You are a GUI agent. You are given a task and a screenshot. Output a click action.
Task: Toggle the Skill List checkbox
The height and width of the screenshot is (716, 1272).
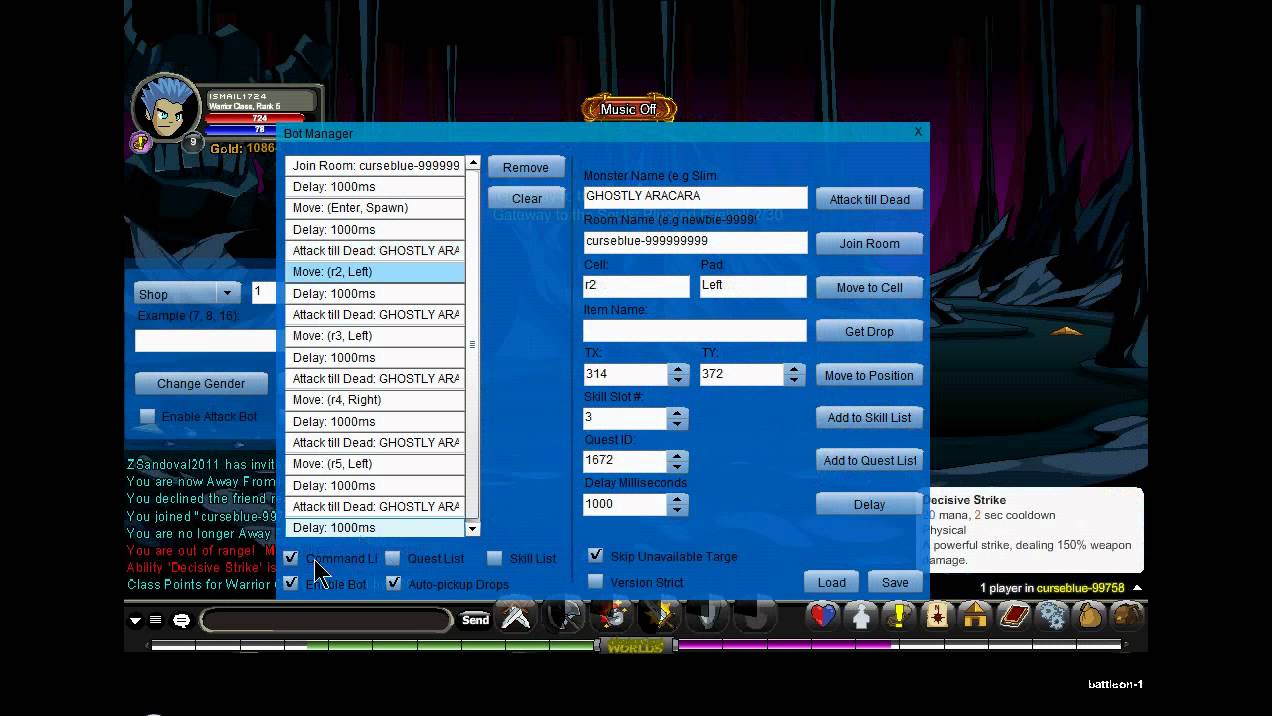(495, 558)
